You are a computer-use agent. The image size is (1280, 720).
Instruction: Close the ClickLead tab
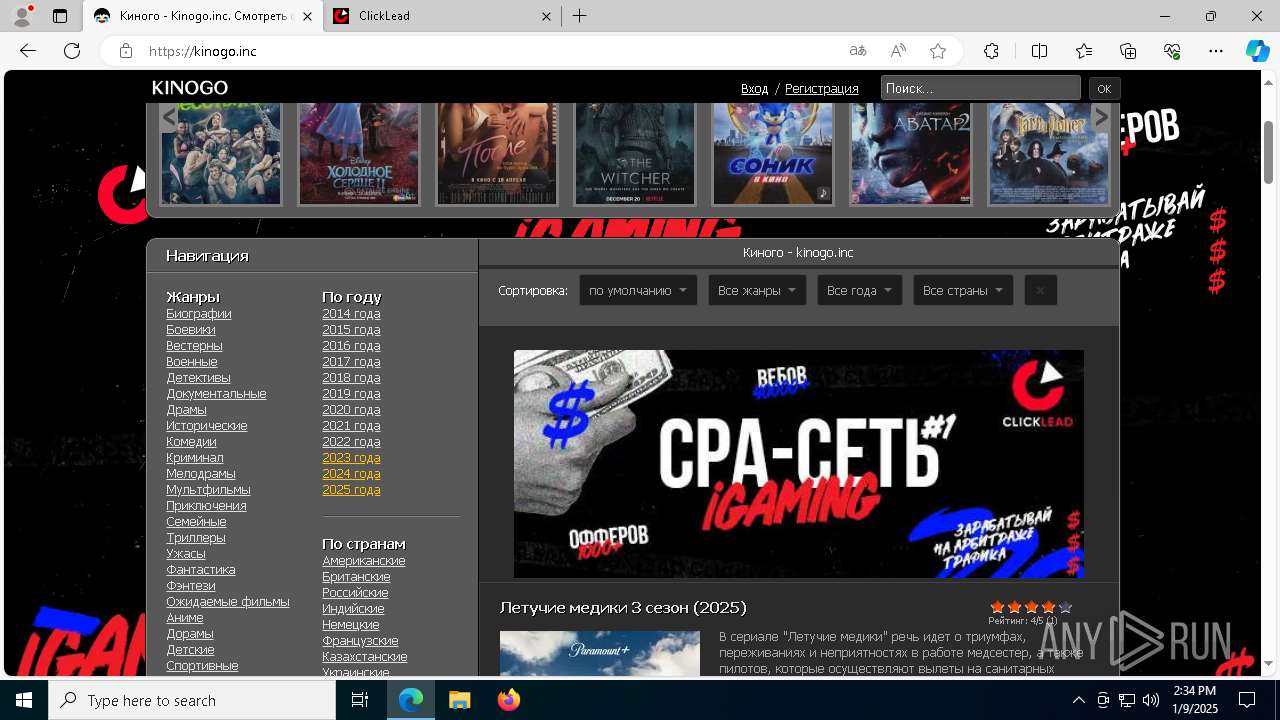[x=546, y=16]
